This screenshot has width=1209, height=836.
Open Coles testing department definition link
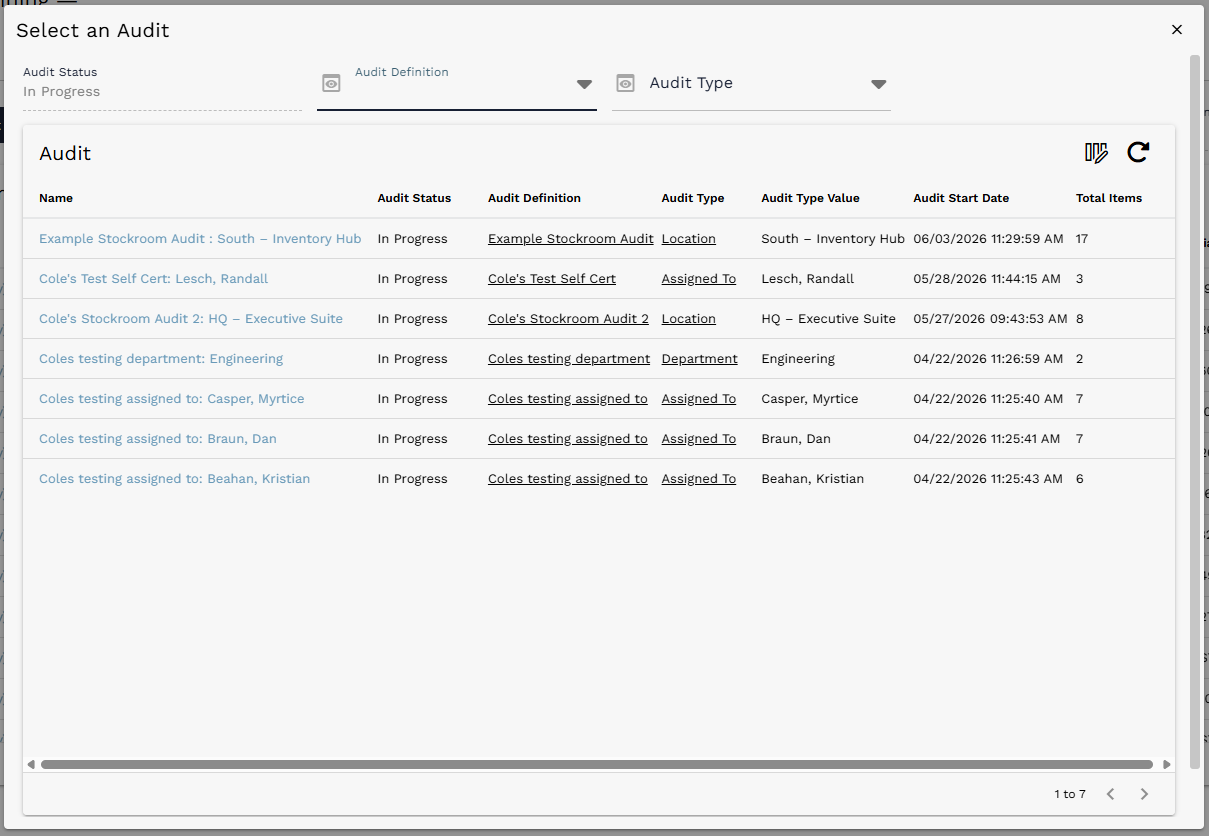tap(569, 359)
